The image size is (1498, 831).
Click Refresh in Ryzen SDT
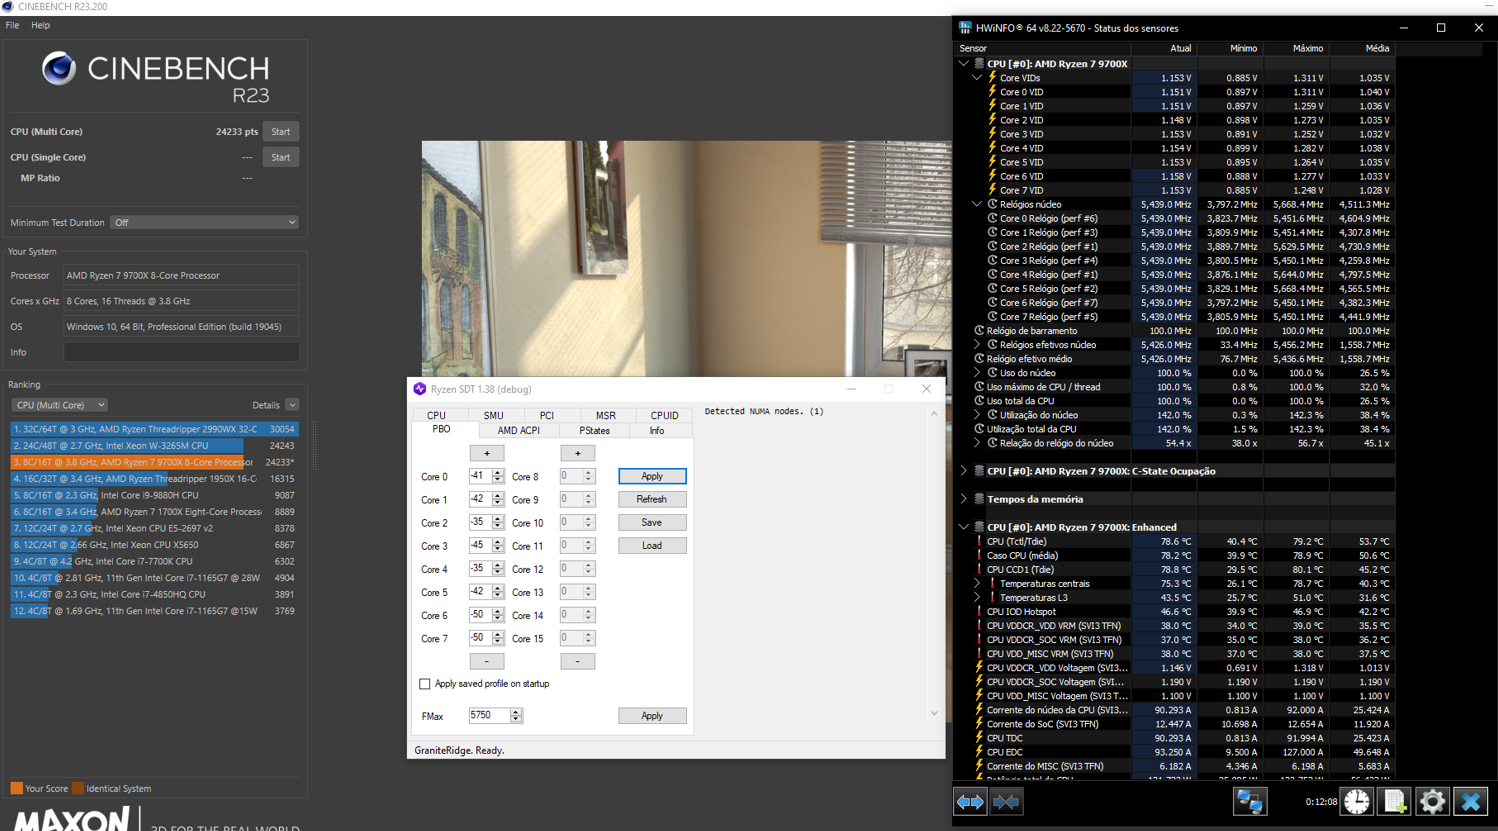(652, 499)
